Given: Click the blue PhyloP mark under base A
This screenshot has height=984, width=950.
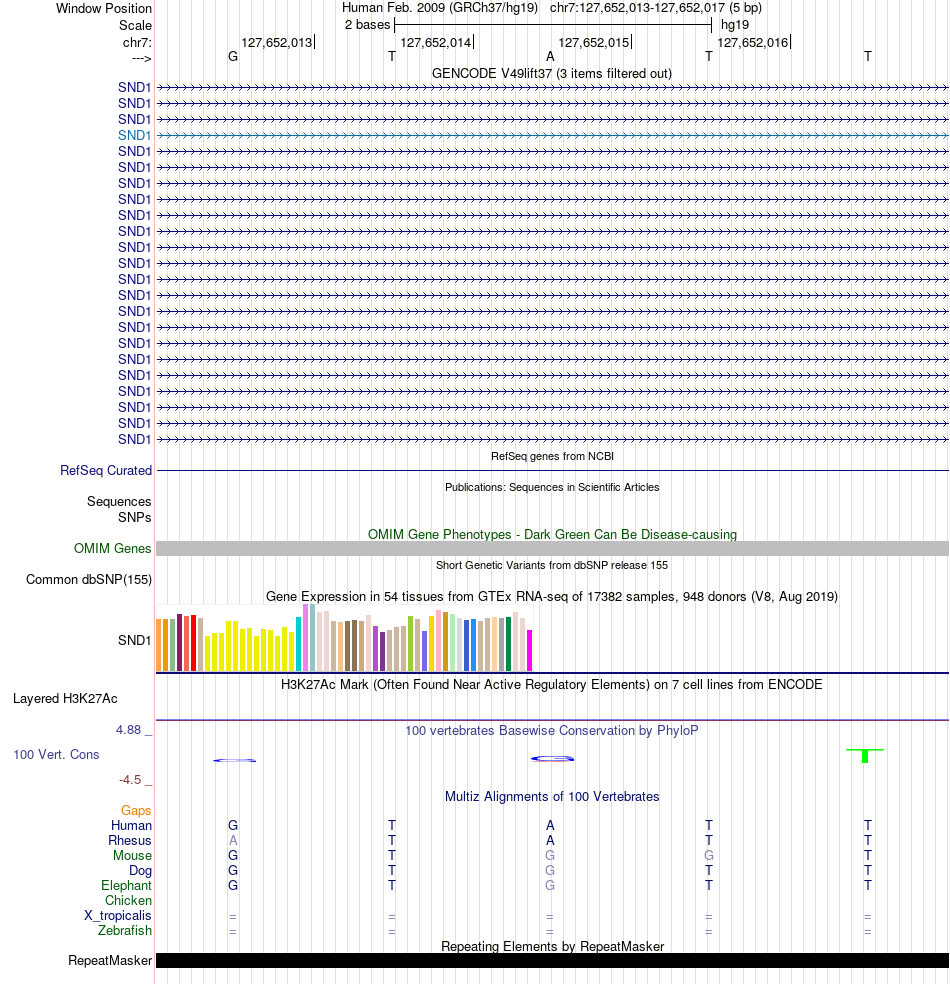Looking at the screenshot, I should [553, 759].
